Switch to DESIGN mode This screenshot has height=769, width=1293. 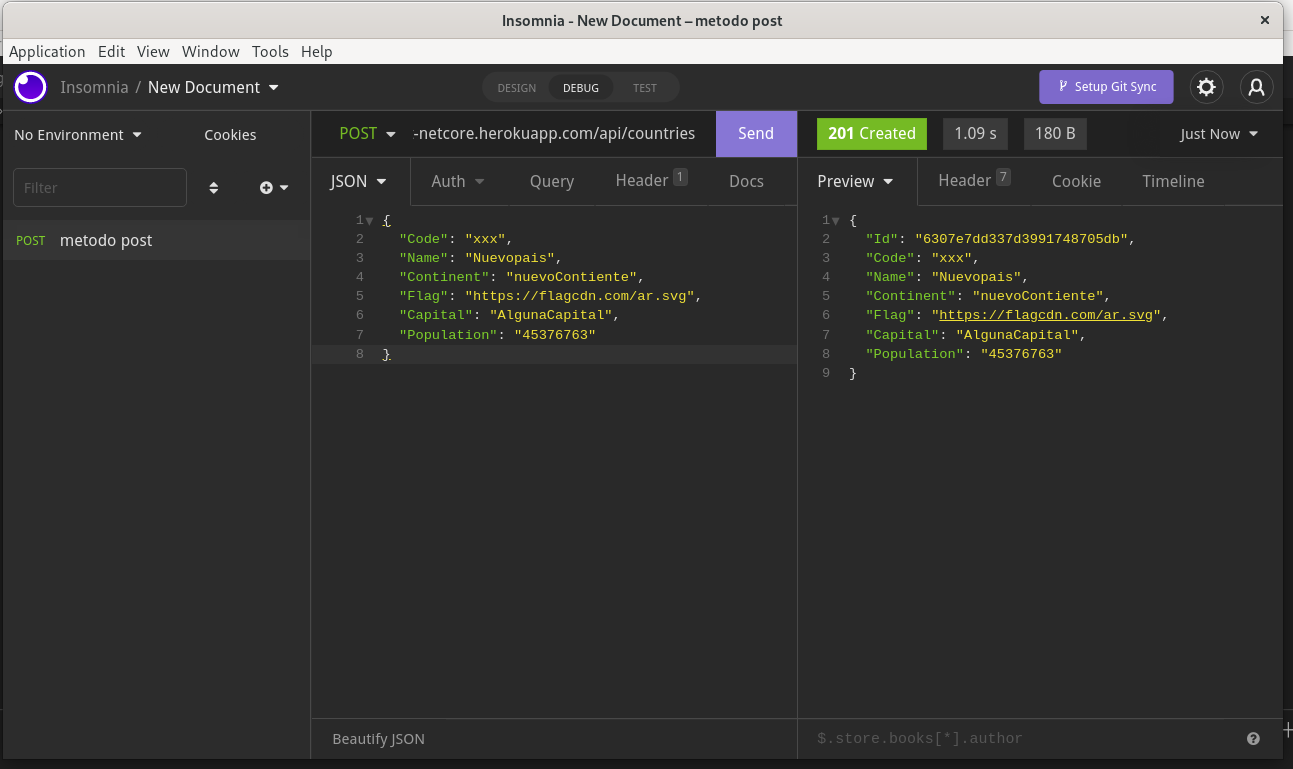(x=516, y=87)
